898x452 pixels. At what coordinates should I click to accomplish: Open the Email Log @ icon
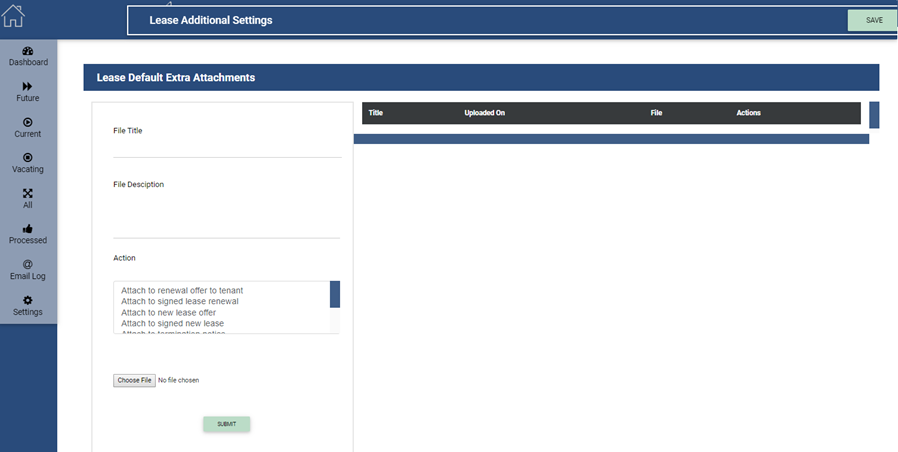[x=27, y=264]
